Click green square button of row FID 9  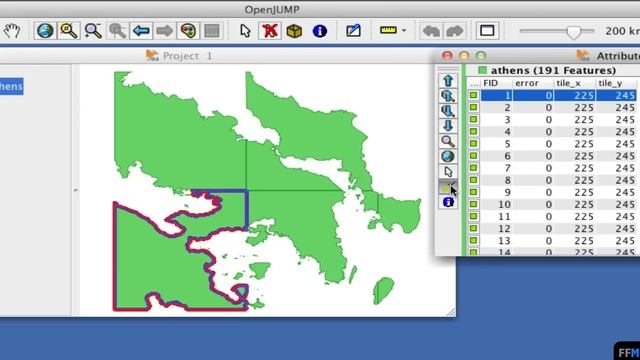[473, 192]
